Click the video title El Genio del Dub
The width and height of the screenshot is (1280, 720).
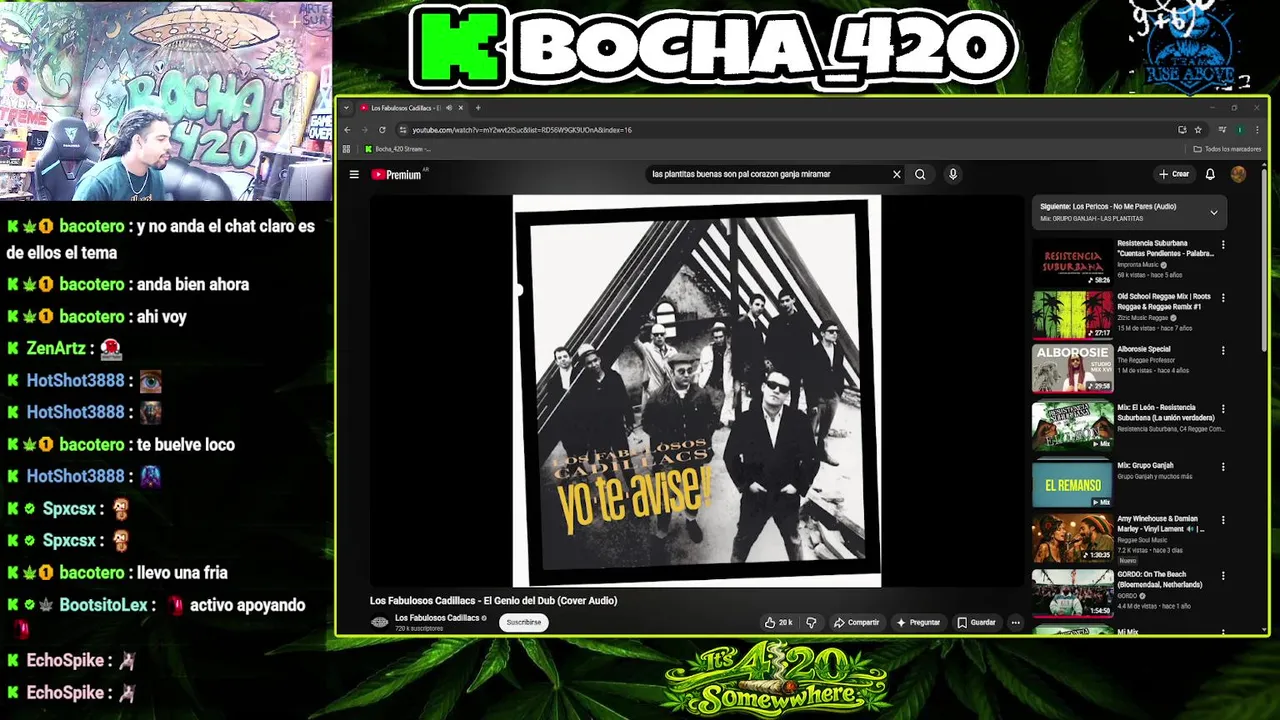[493, 601]
